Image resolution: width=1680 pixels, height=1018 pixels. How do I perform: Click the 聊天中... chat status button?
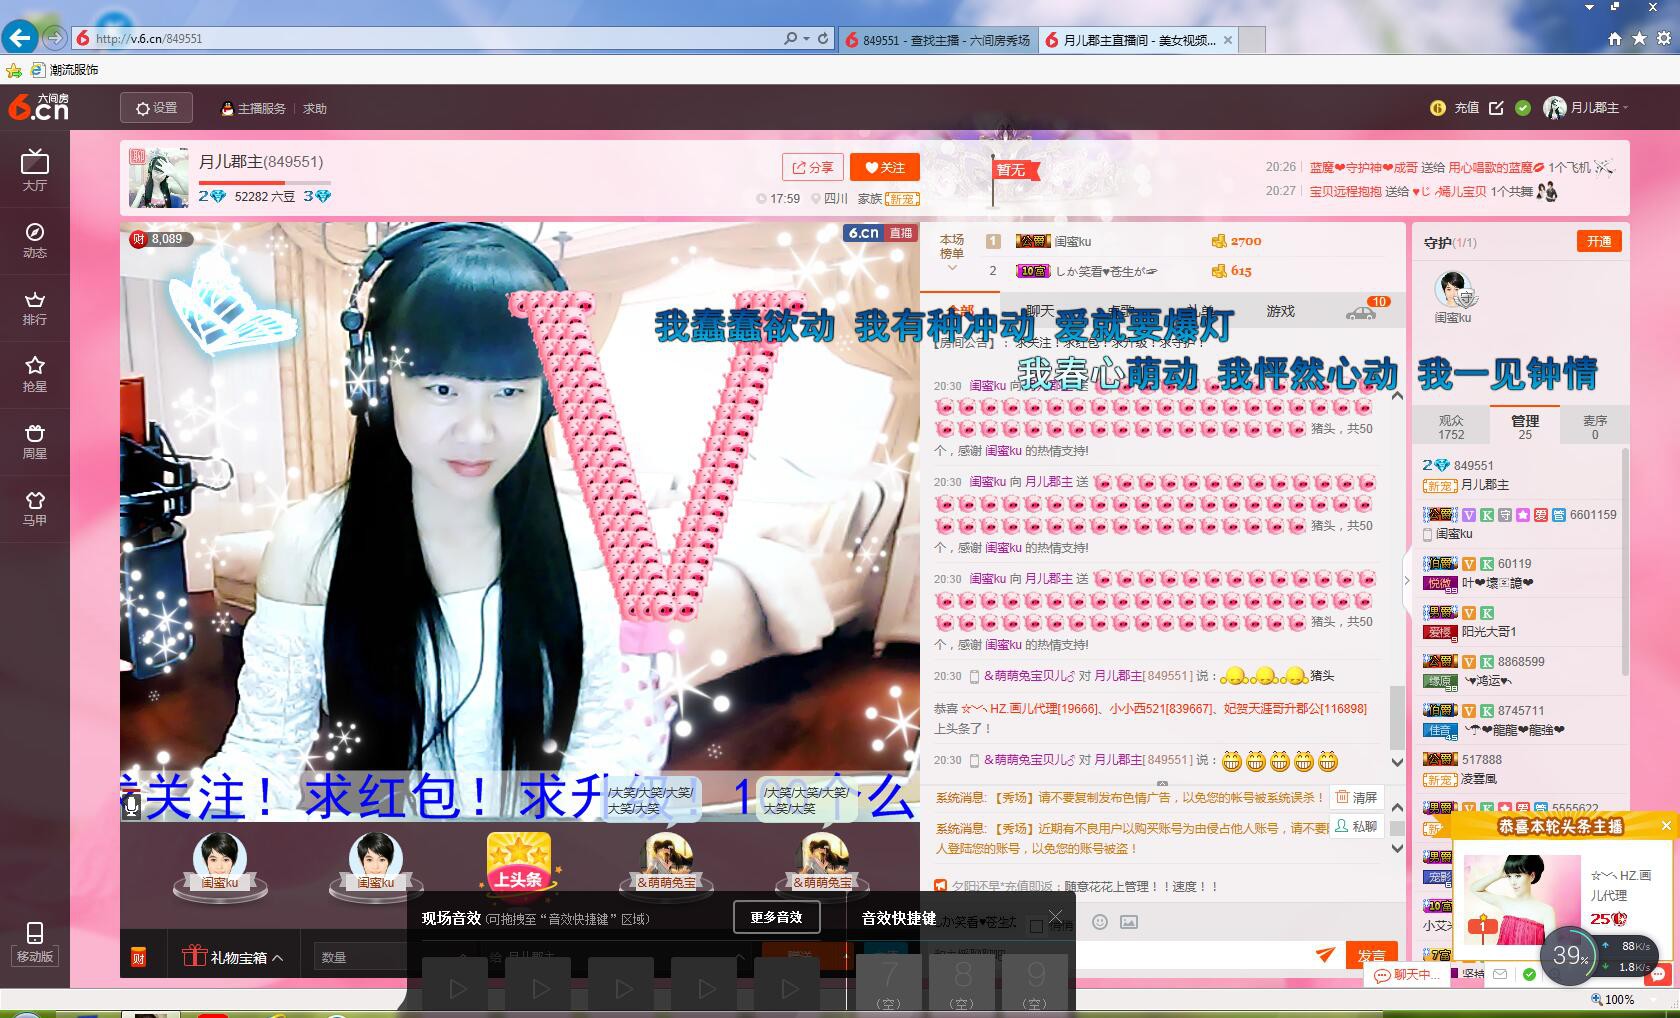click(x=1407, y=974)
